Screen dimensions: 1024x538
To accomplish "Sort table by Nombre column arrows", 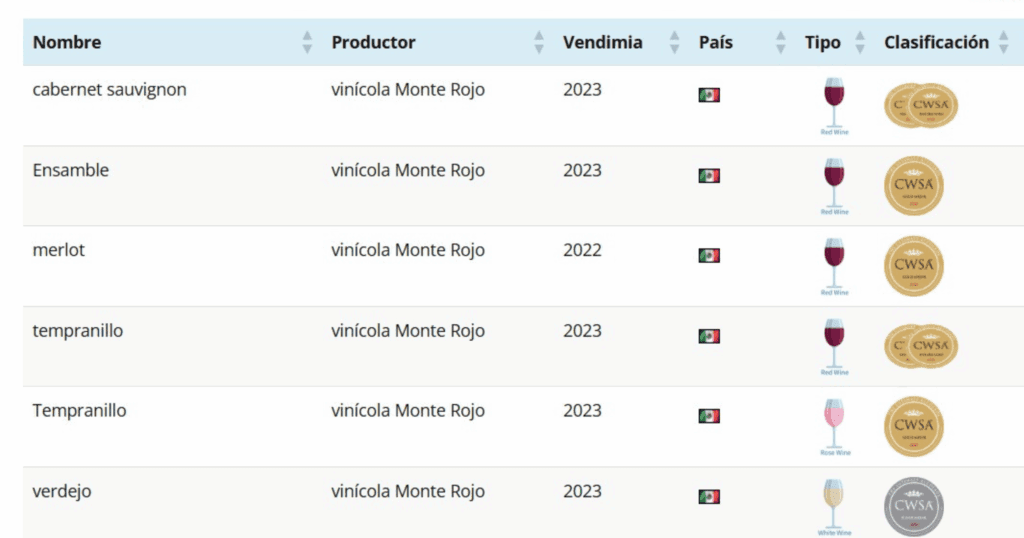I will coord(307,42).
